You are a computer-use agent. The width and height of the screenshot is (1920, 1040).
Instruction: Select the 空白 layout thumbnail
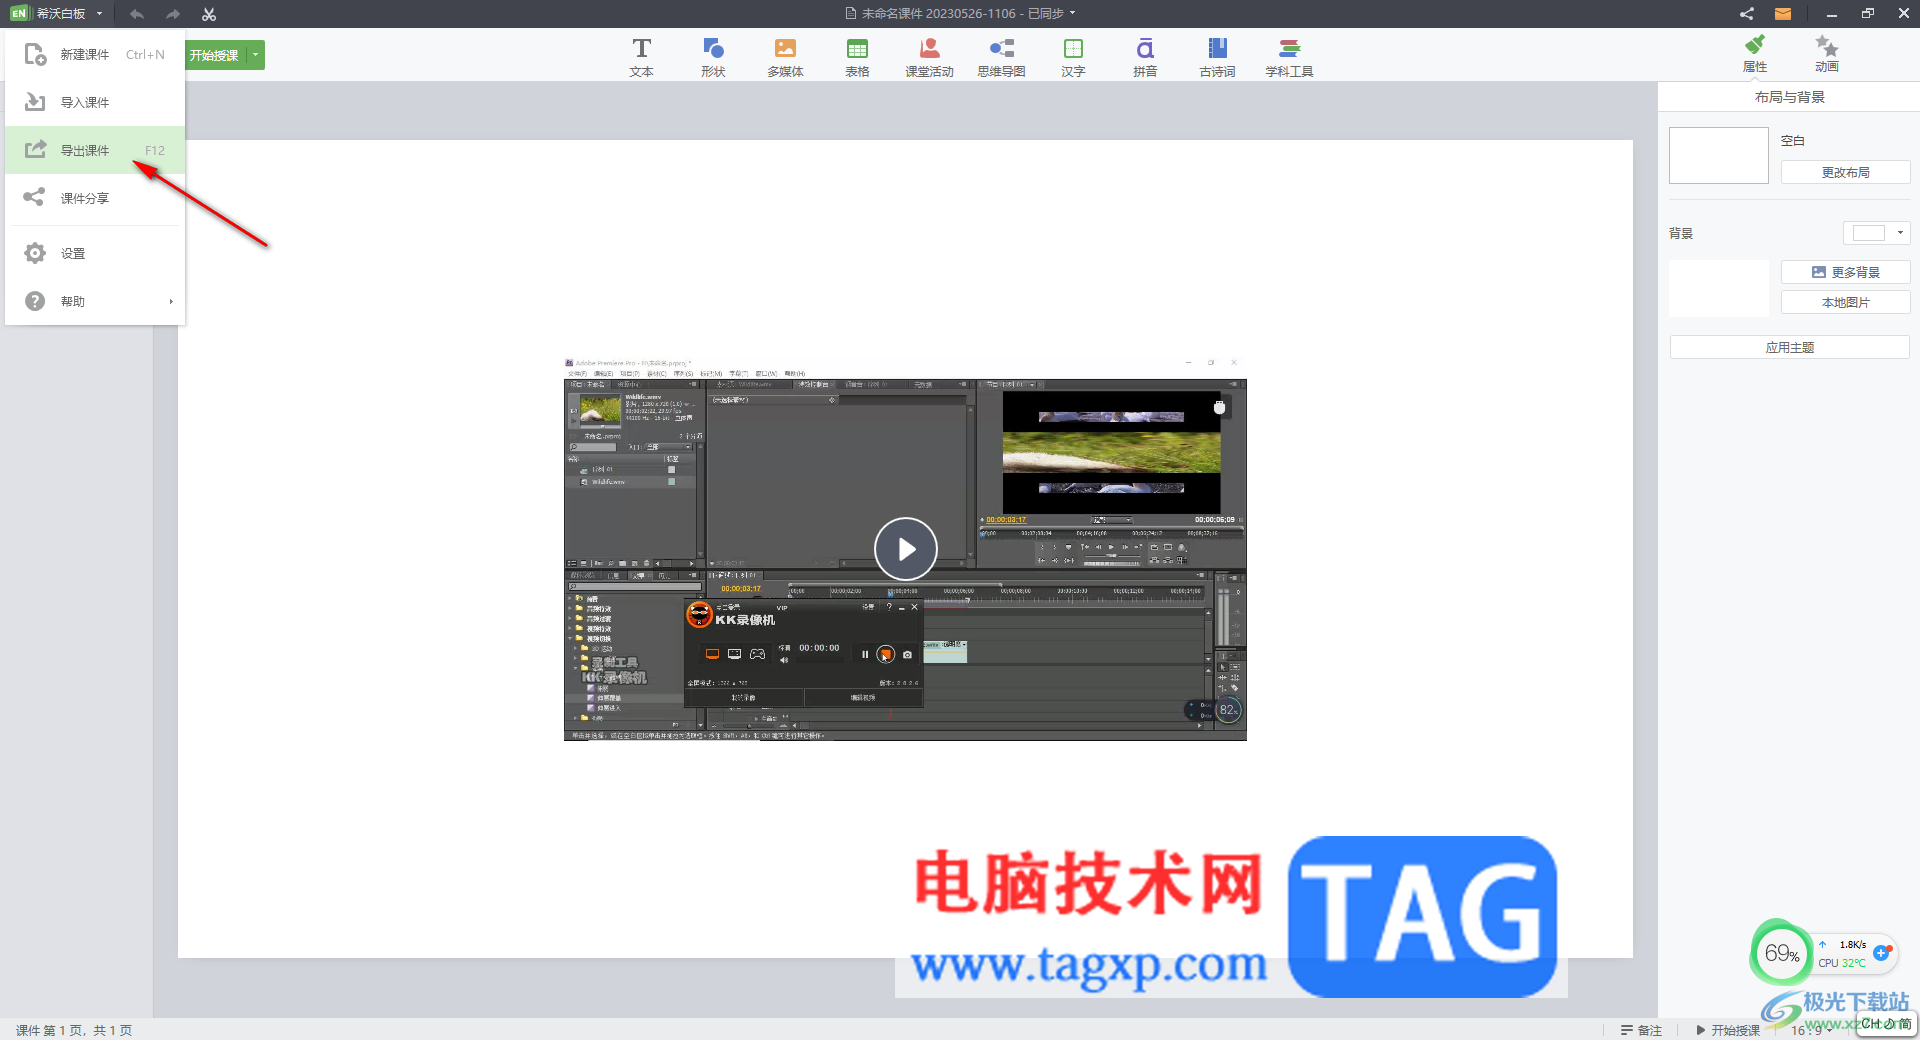click(1719, 155)
